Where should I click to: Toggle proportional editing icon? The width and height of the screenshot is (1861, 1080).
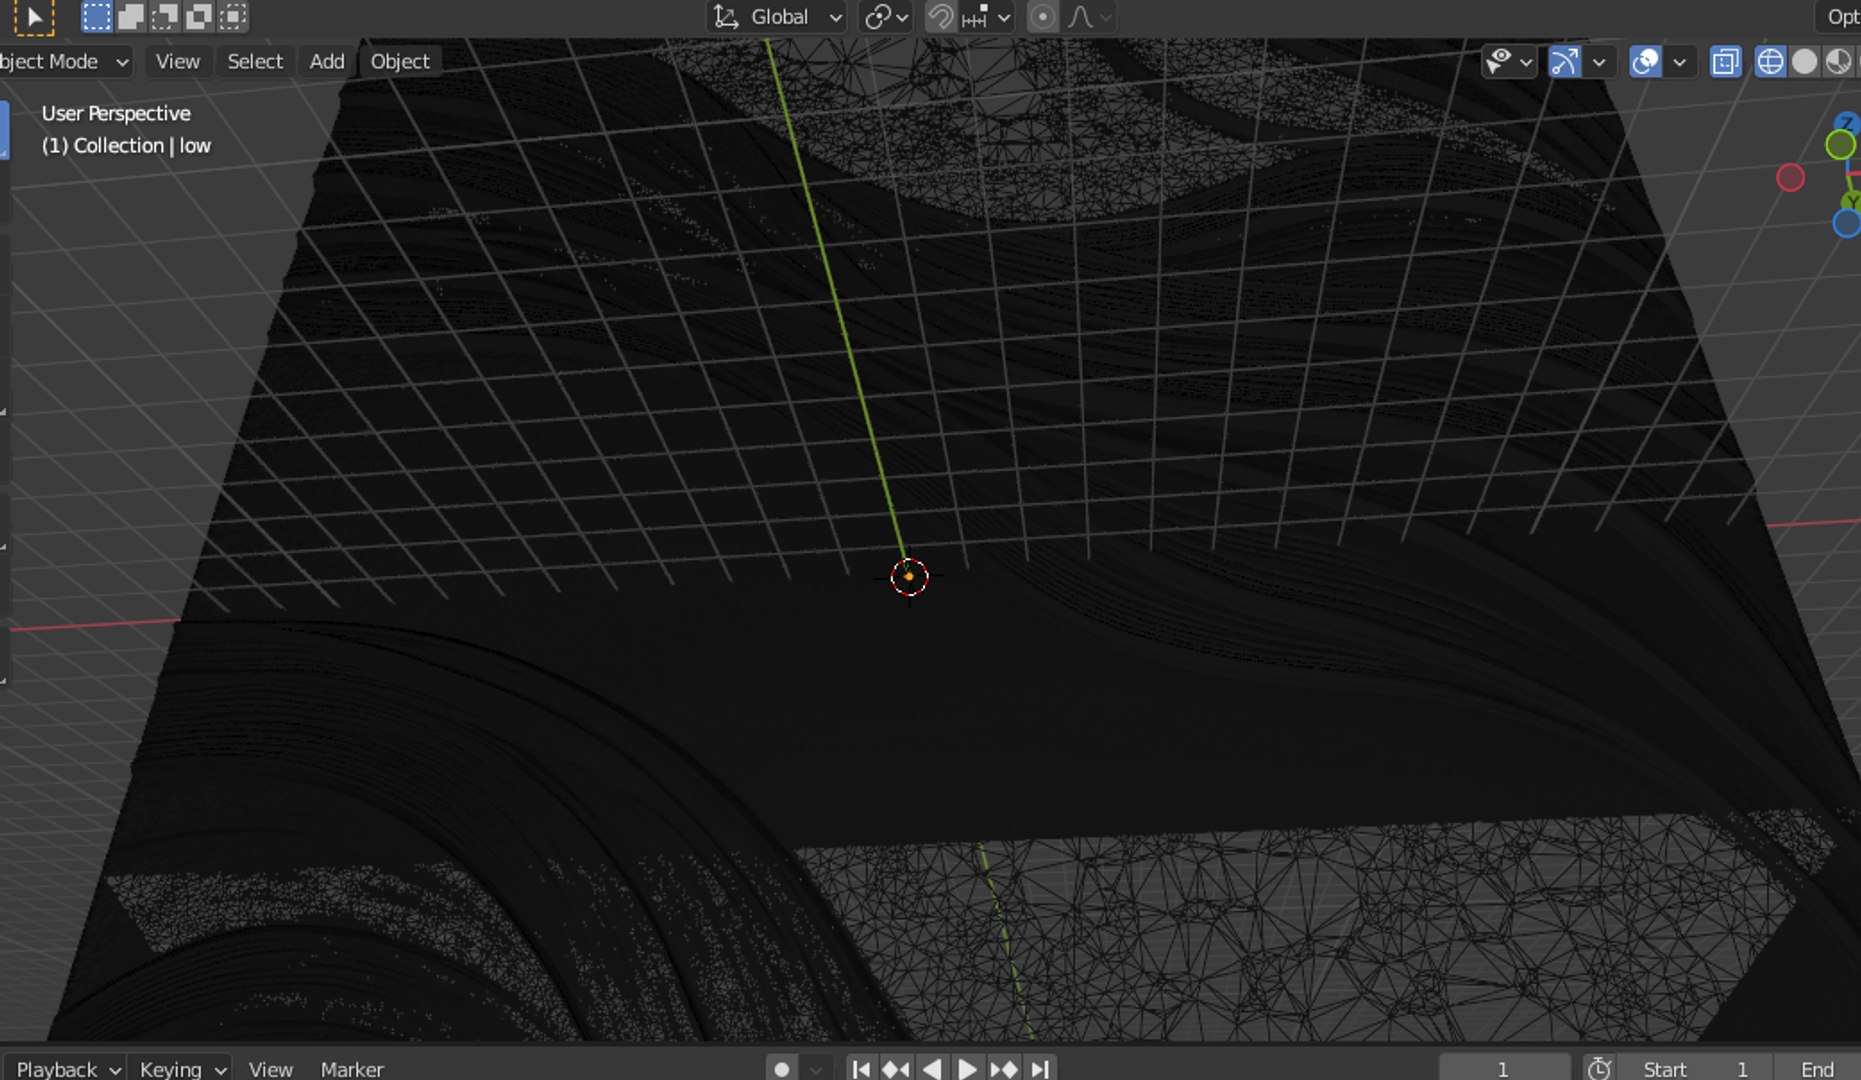pyautogui.click(x=1043, y=17)
